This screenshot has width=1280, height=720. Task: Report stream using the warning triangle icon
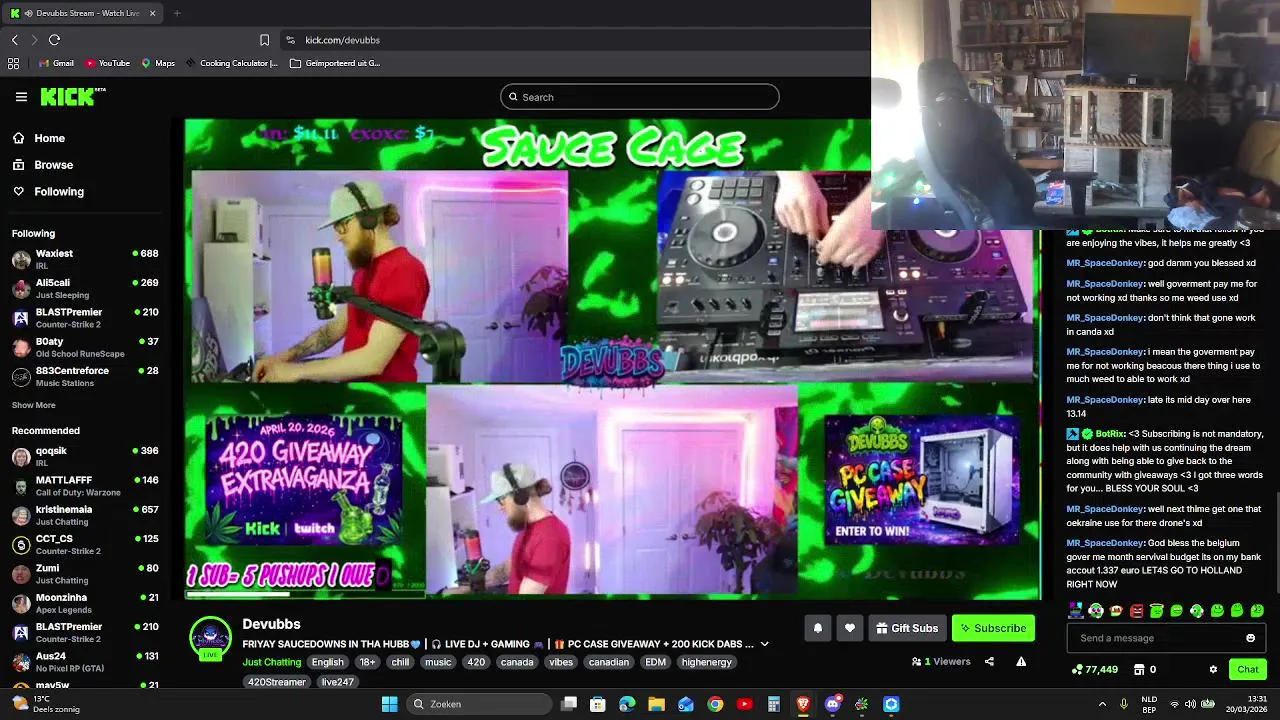tap(1021, 661)
